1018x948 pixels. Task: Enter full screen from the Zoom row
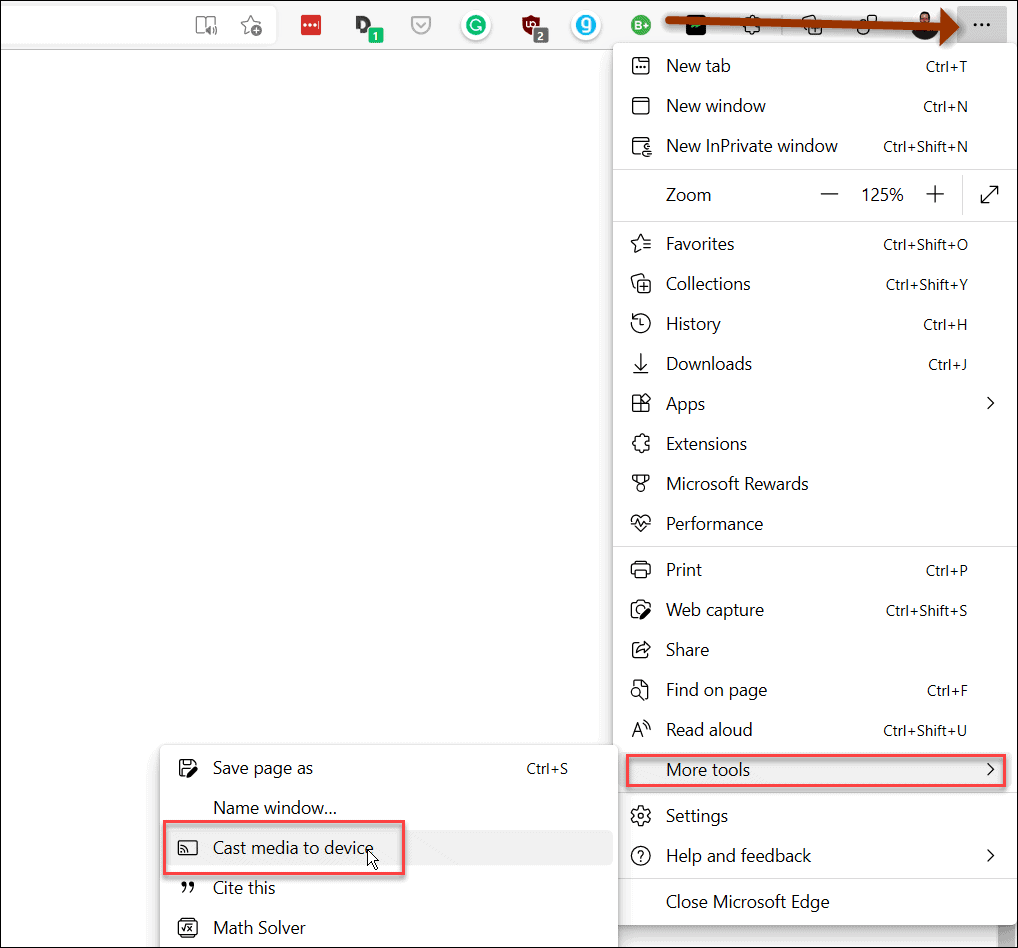click(989, 195)
